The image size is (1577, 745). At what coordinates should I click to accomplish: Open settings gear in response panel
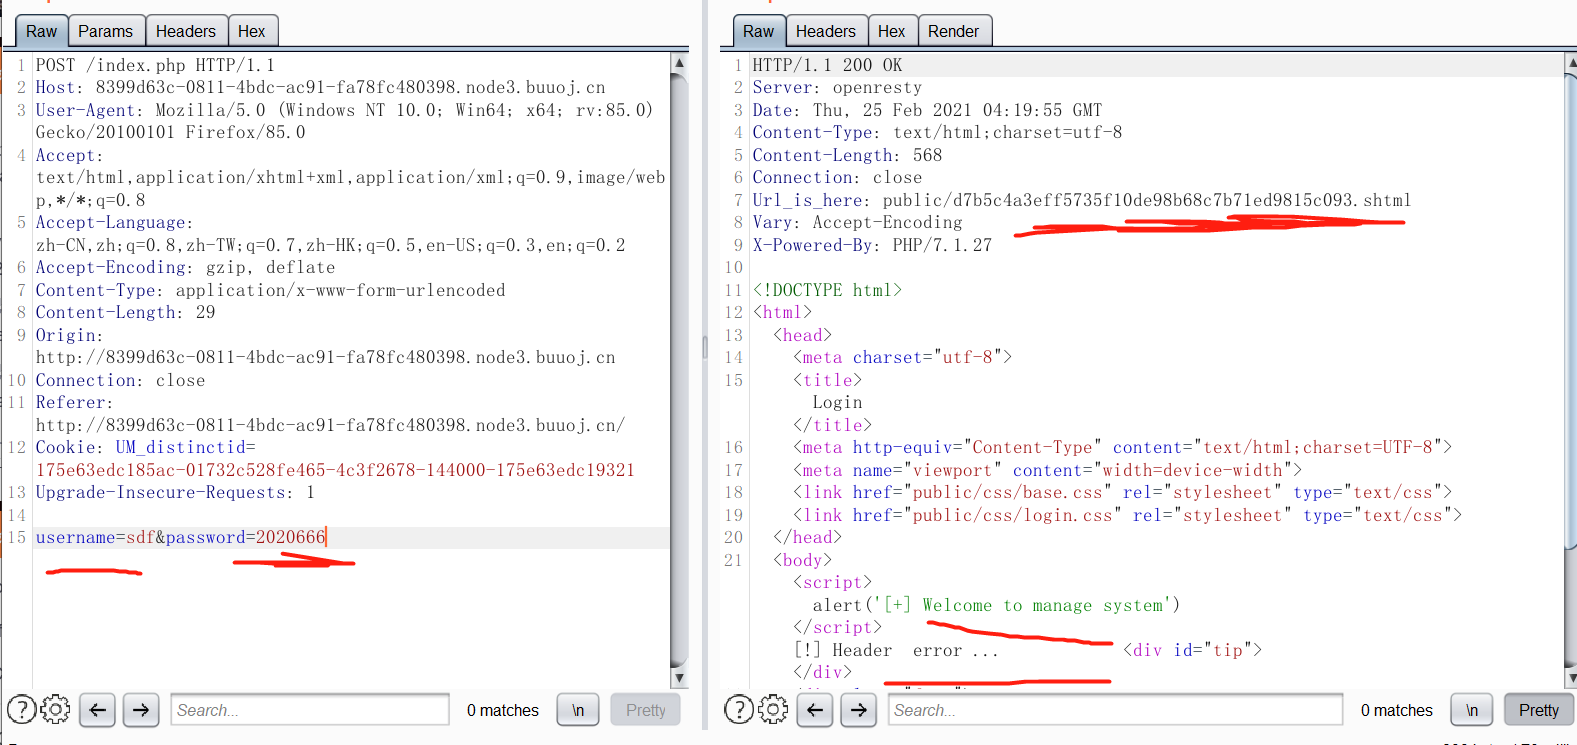pyautogui.click(x=772, y=710)
